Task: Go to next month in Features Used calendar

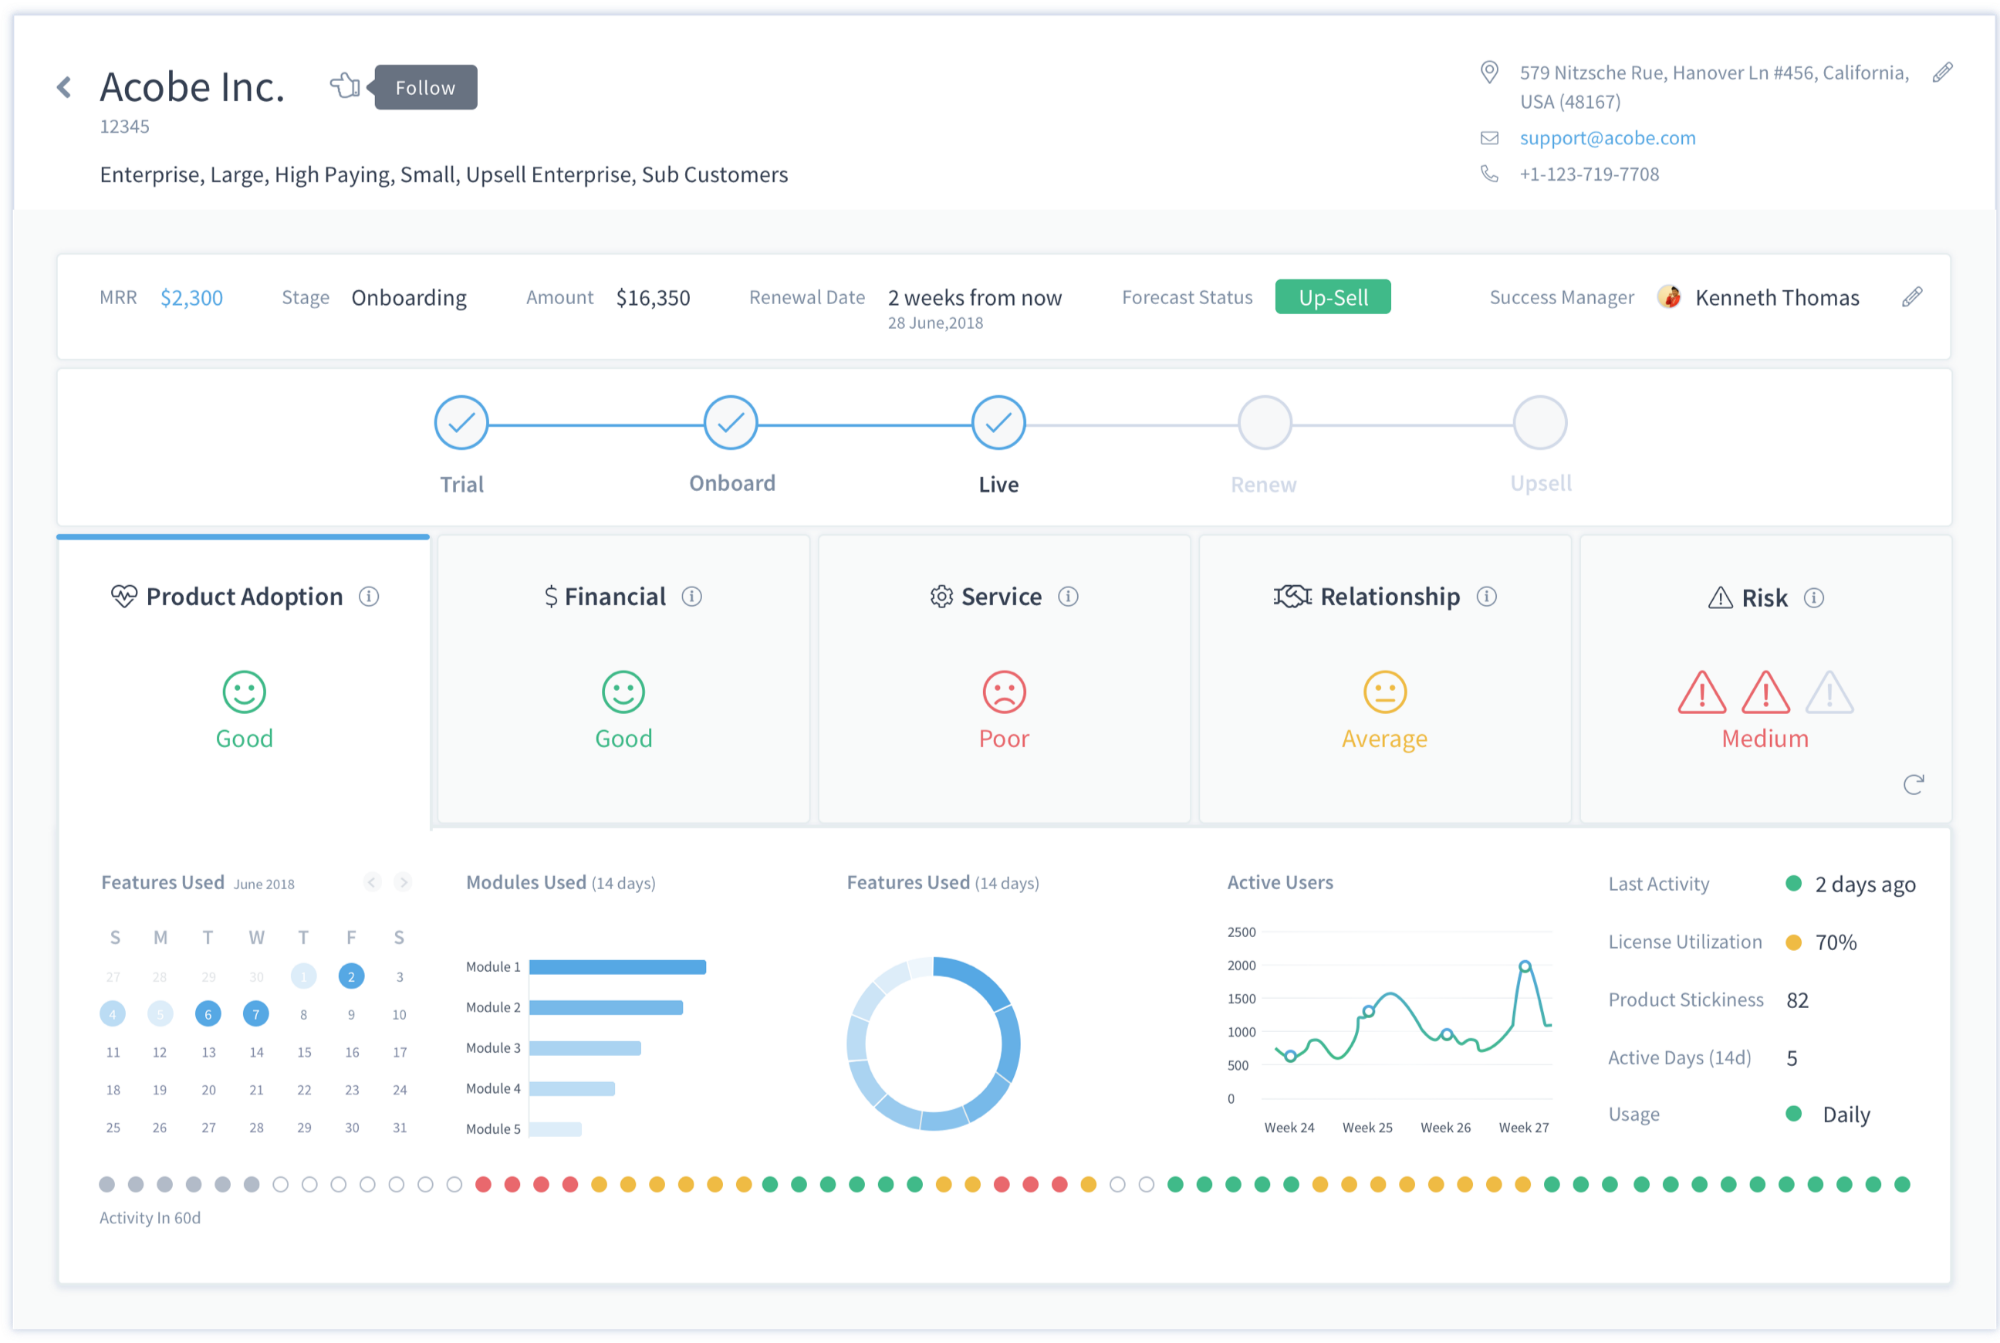Action: point(403,882)
